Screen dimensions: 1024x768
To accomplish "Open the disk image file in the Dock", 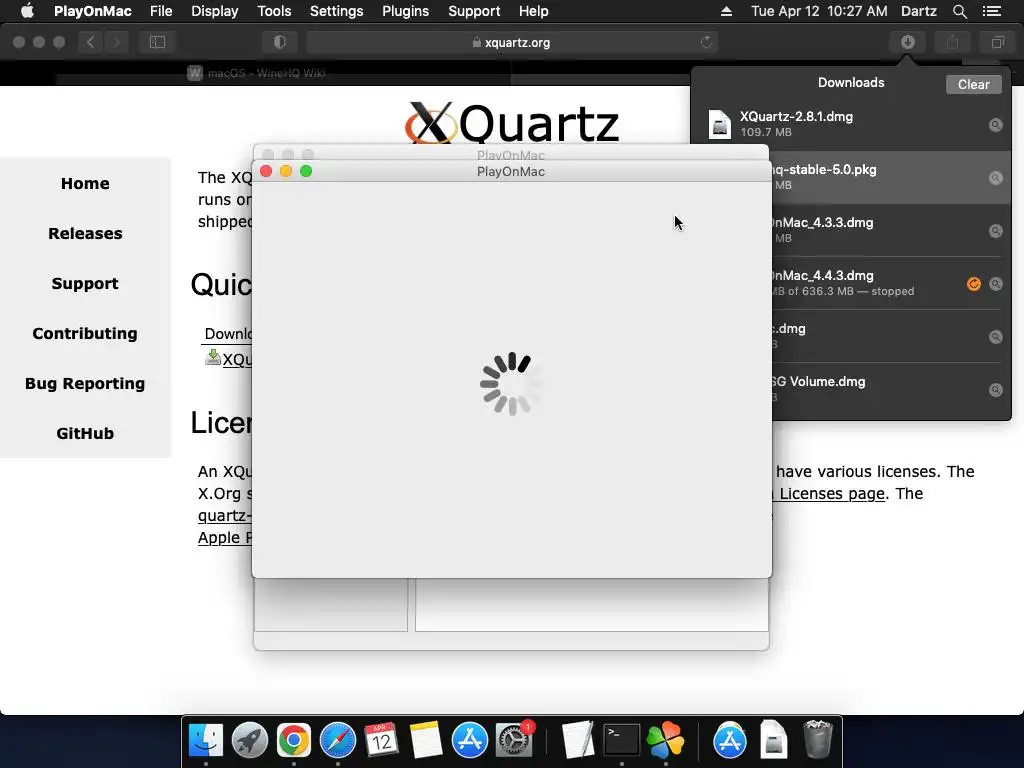I will tap(773, 741).
